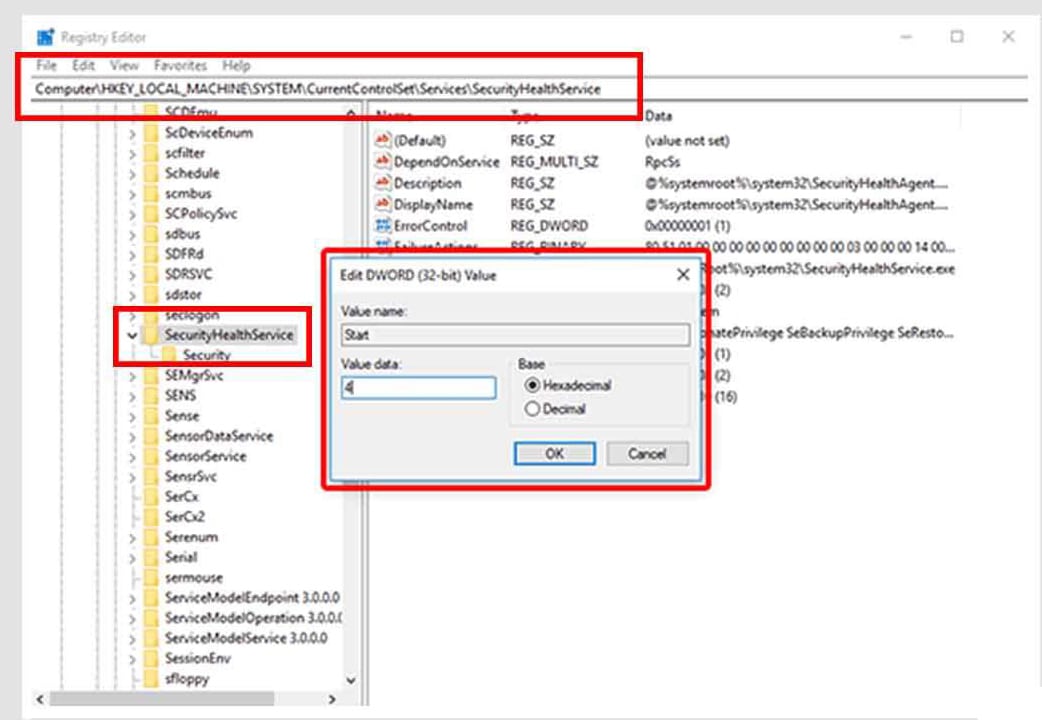This screenshot has height=720, width=1042.
Task: Click the registry path address bar
Action: click(529, 89)
